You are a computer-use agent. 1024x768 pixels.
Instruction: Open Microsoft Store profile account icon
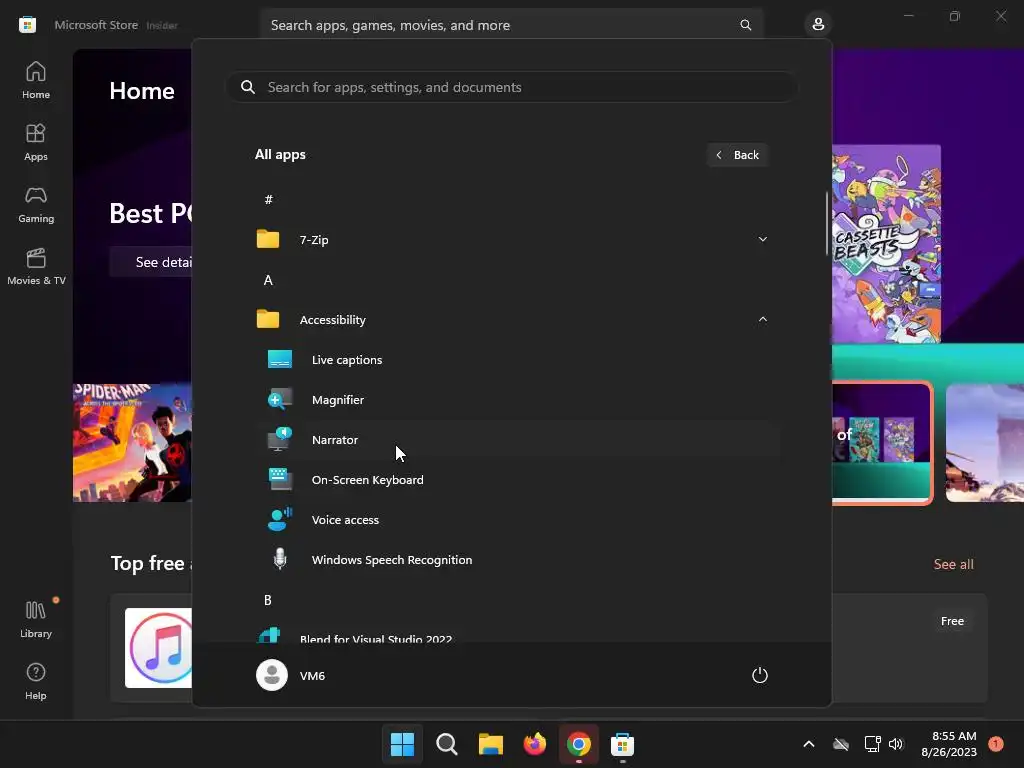(x=818, y=25)
